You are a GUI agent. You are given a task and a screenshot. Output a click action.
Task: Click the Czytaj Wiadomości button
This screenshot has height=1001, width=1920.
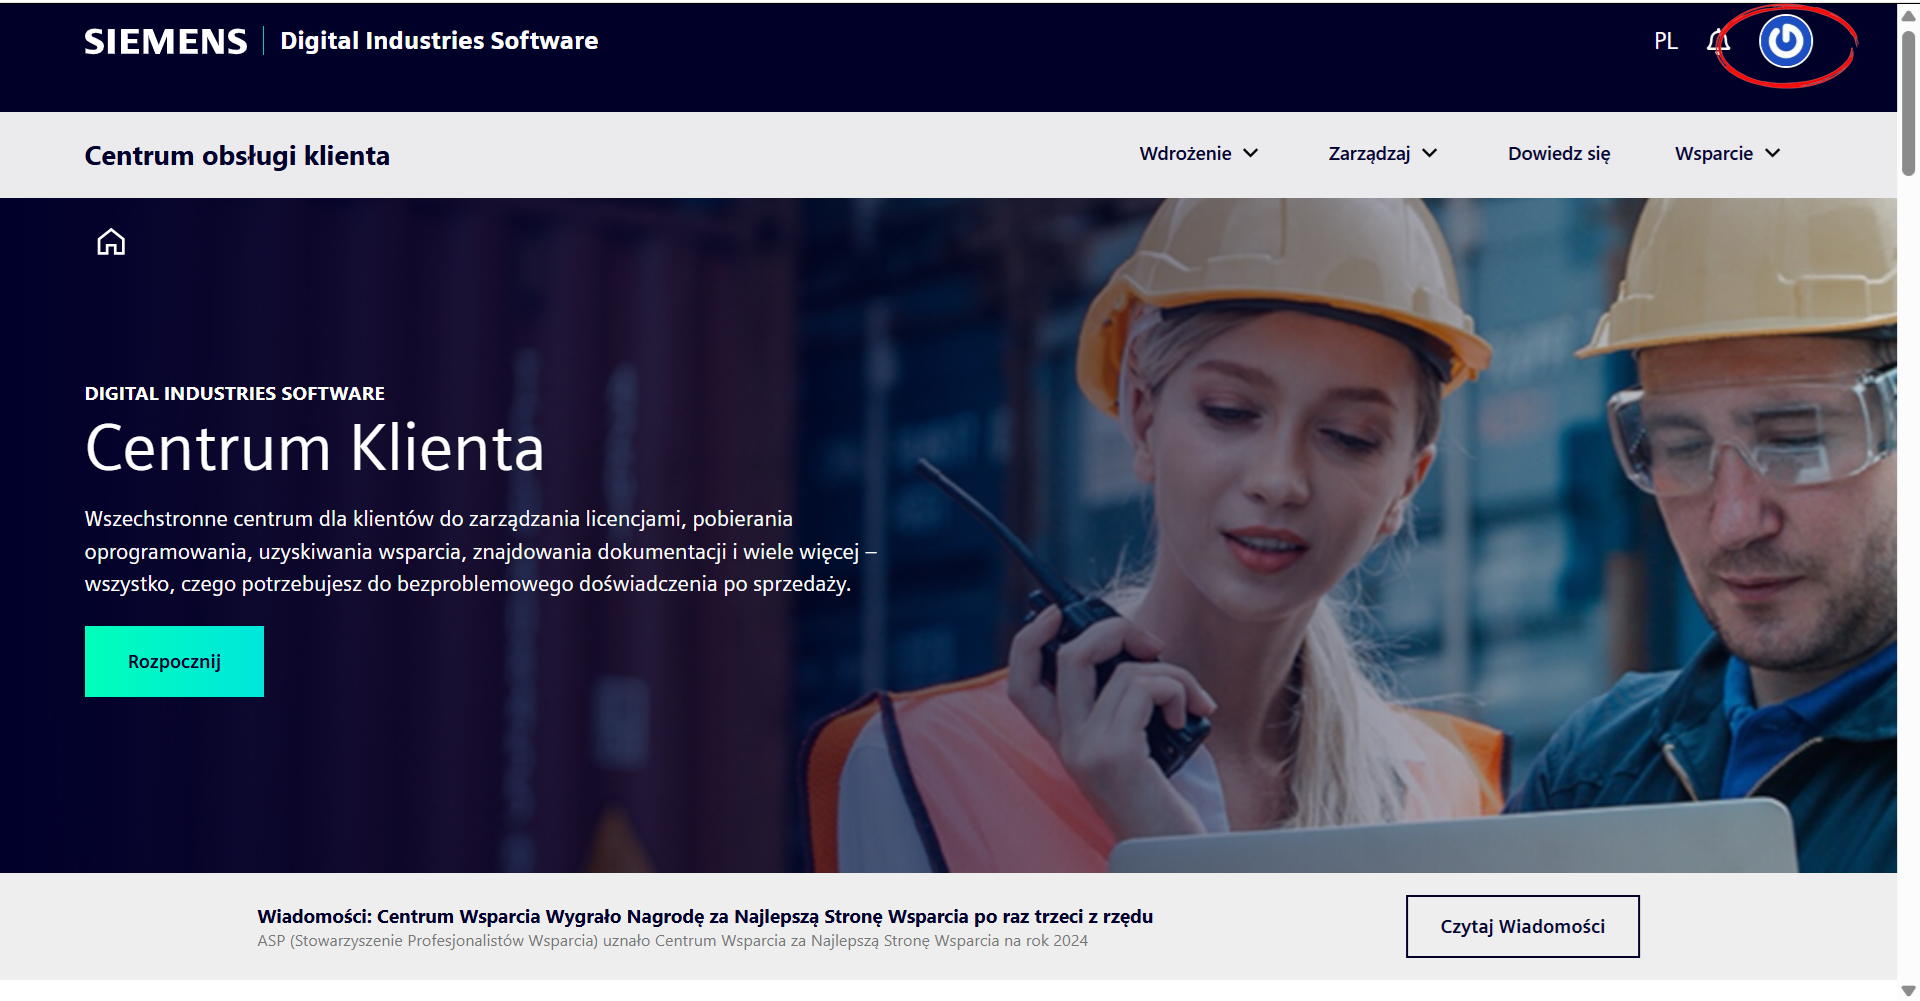1522,926
